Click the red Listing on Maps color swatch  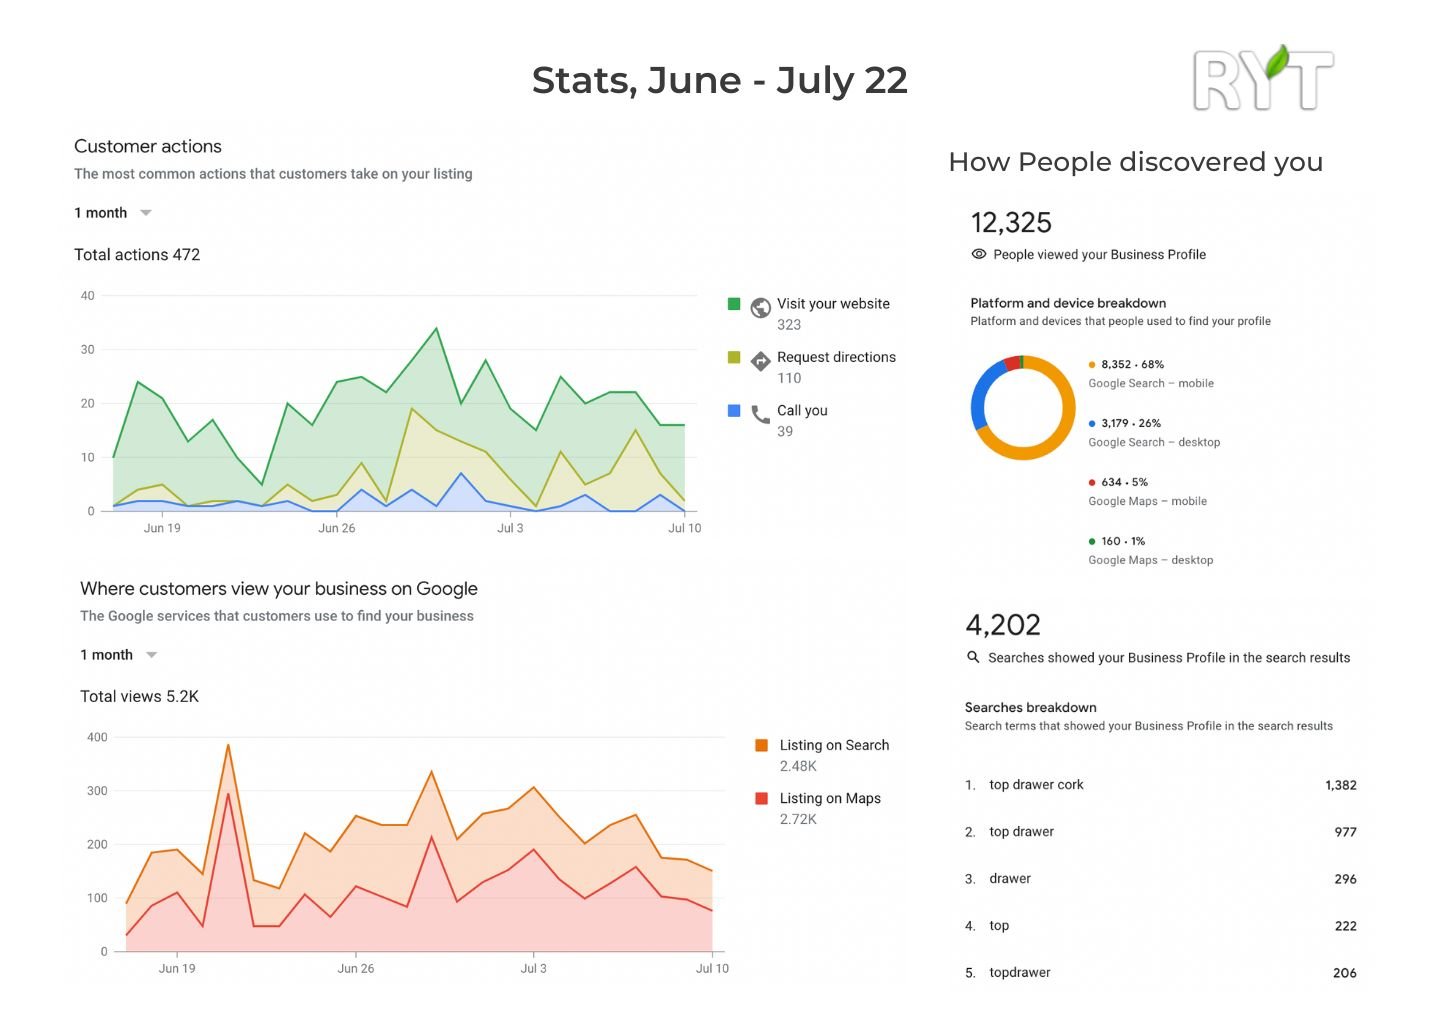tap(761, 798)
